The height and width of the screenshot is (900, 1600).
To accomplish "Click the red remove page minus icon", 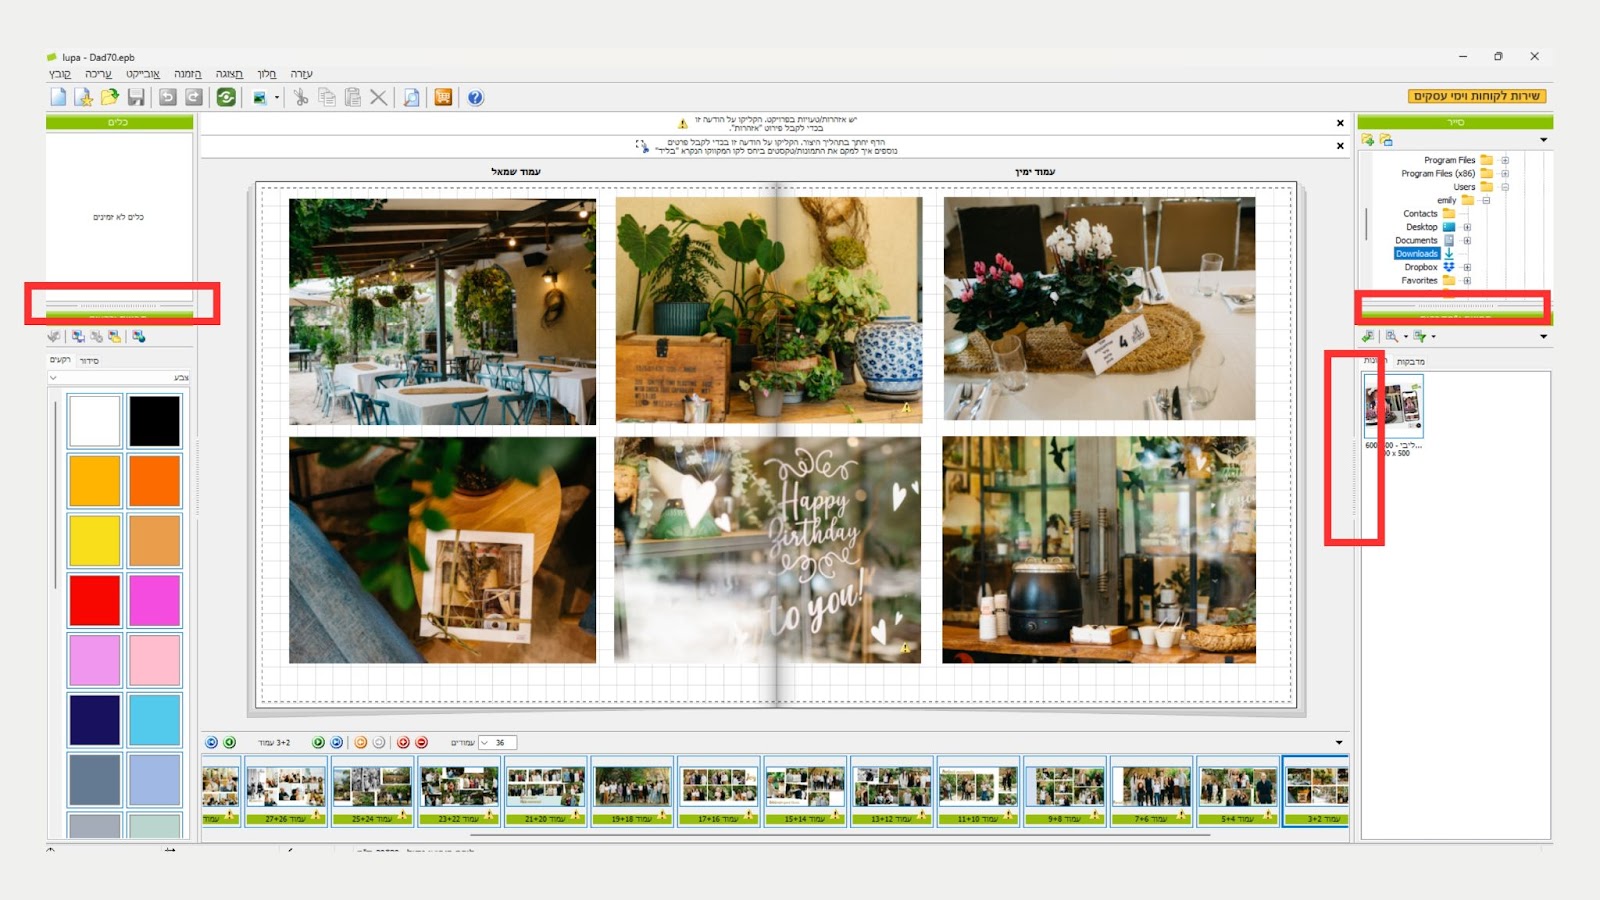I will (x=421, y=742).
